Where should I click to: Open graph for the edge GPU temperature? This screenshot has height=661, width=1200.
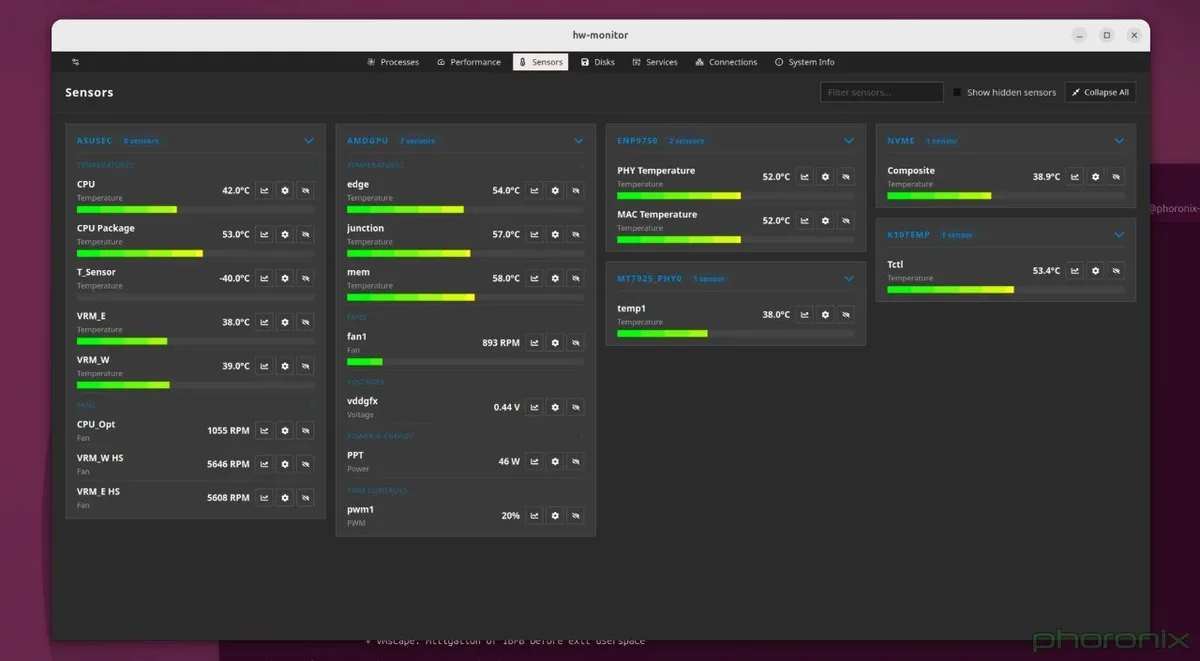click(x=534, y=190)
